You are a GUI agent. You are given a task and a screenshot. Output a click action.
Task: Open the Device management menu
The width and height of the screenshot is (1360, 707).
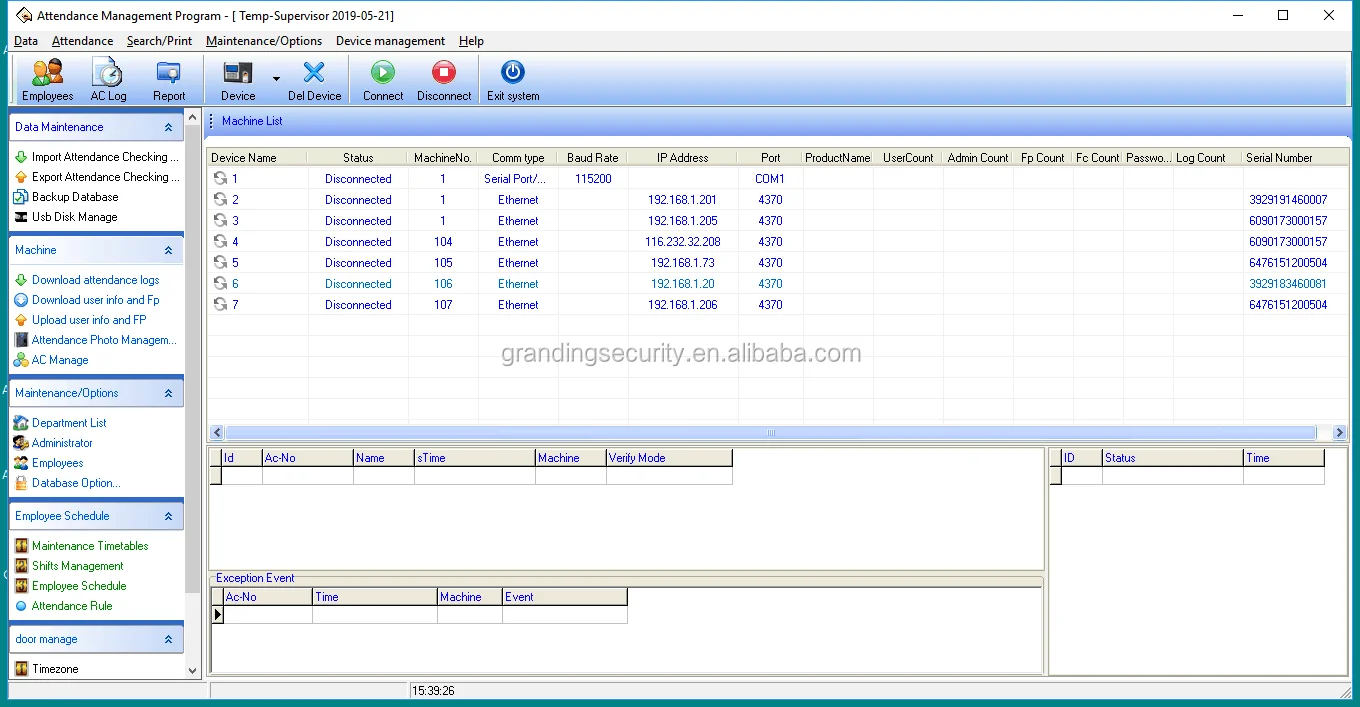click(390, 41)
